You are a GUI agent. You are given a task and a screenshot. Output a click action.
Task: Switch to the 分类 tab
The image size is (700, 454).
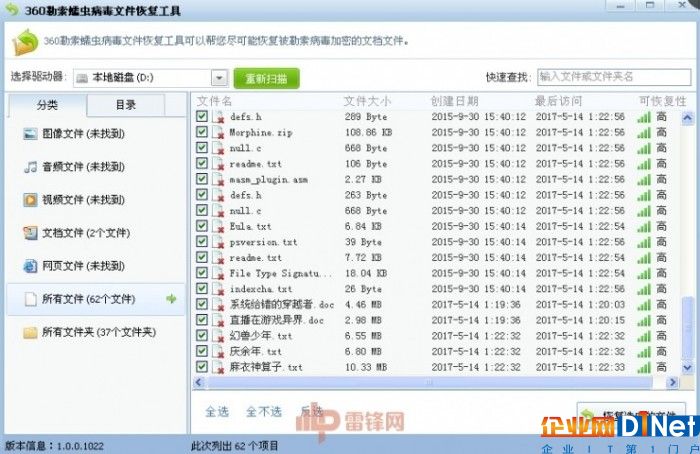(47, 105)
